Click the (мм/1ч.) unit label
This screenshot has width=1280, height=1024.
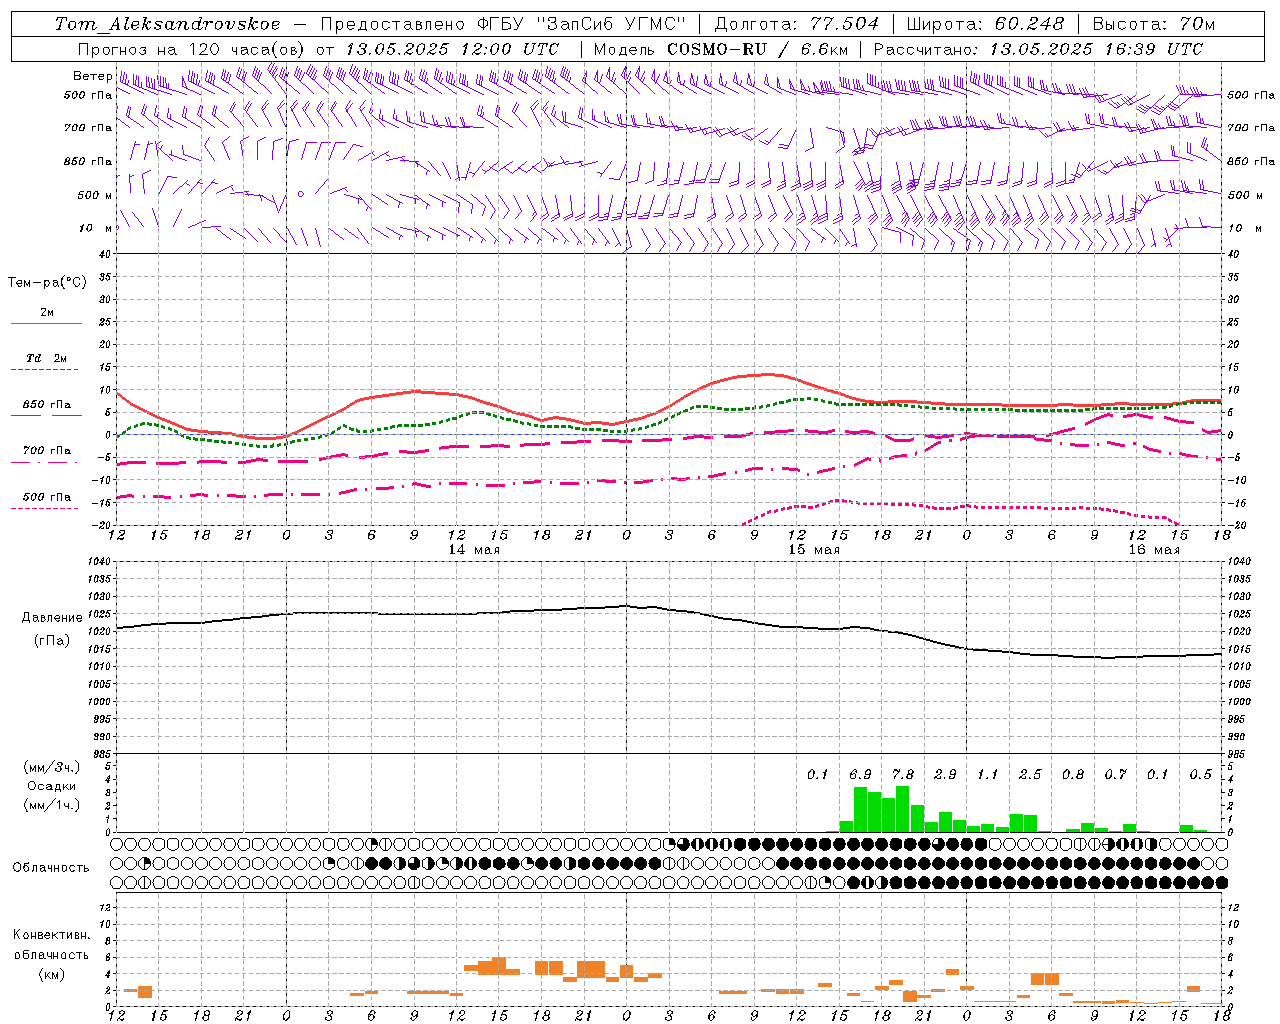[52, 805]
